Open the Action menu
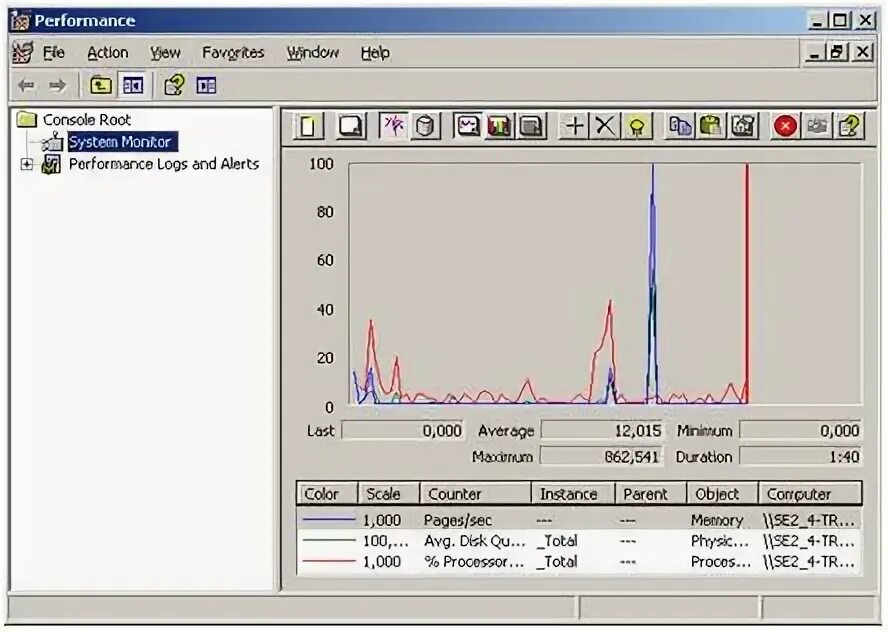Image resolution: width=888 pixels, height=632 pixels. [108, 53]
